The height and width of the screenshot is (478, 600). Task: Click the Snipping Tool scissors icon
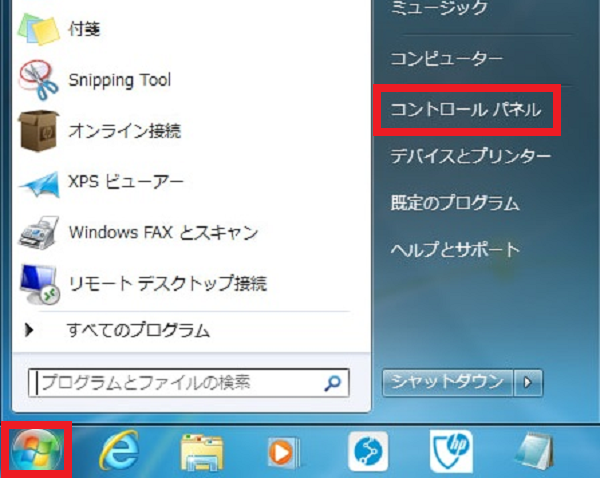38,80
